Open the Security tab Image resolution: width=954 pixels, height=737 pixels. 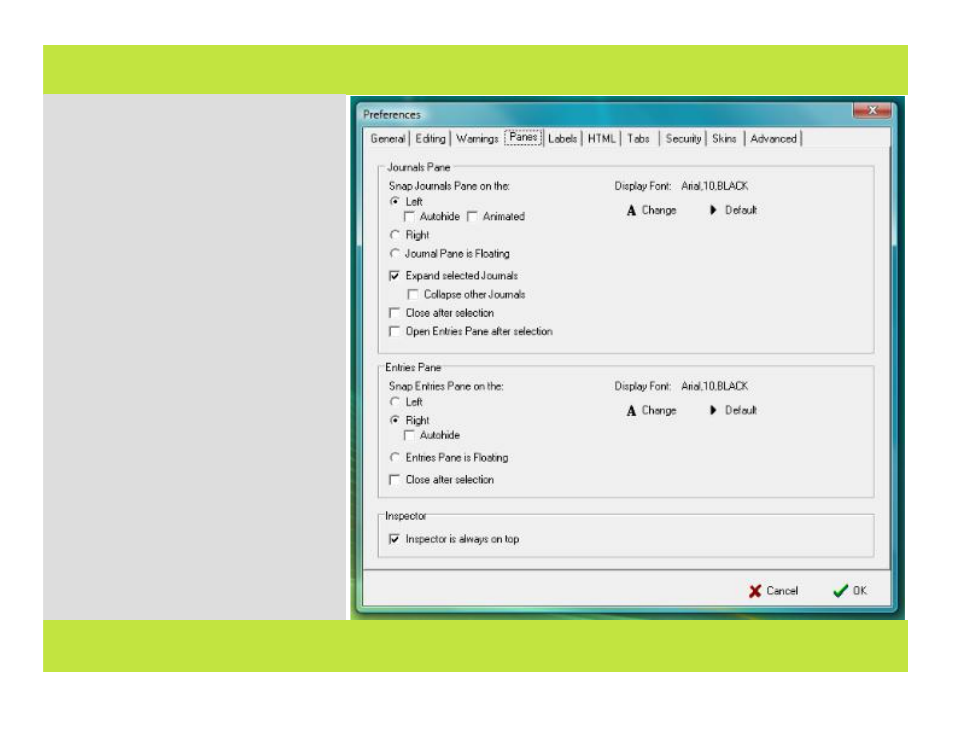pos(683,139)
